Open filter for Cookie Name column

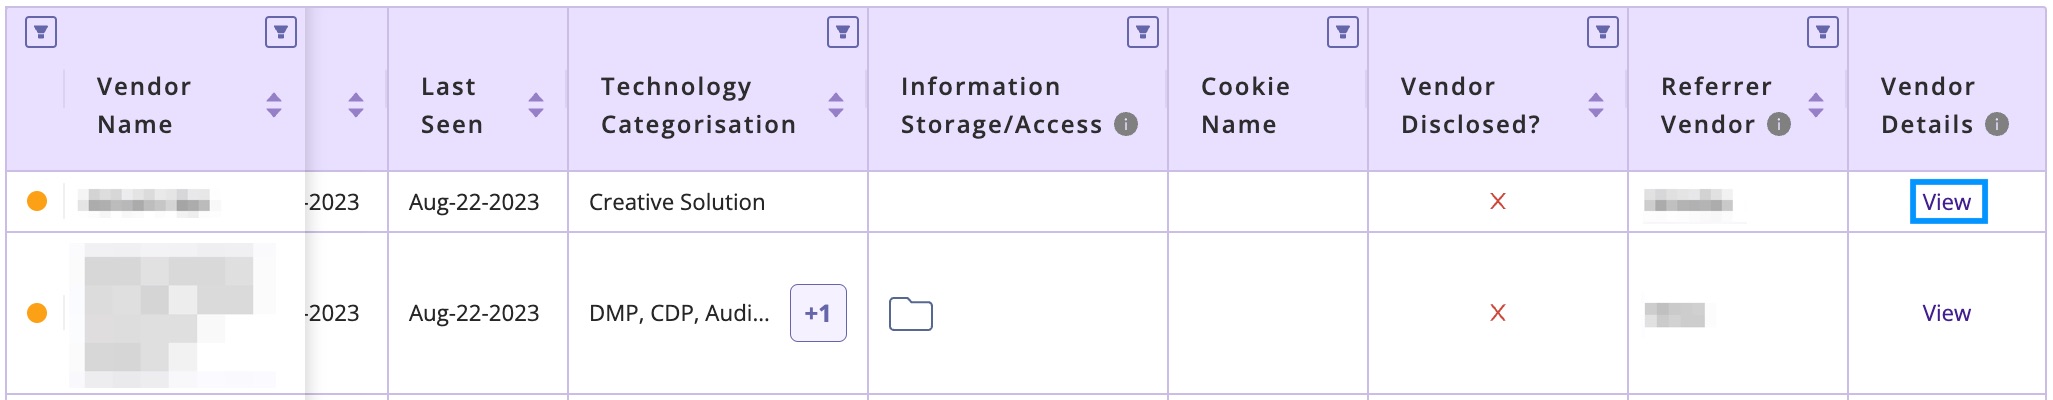1343,32
